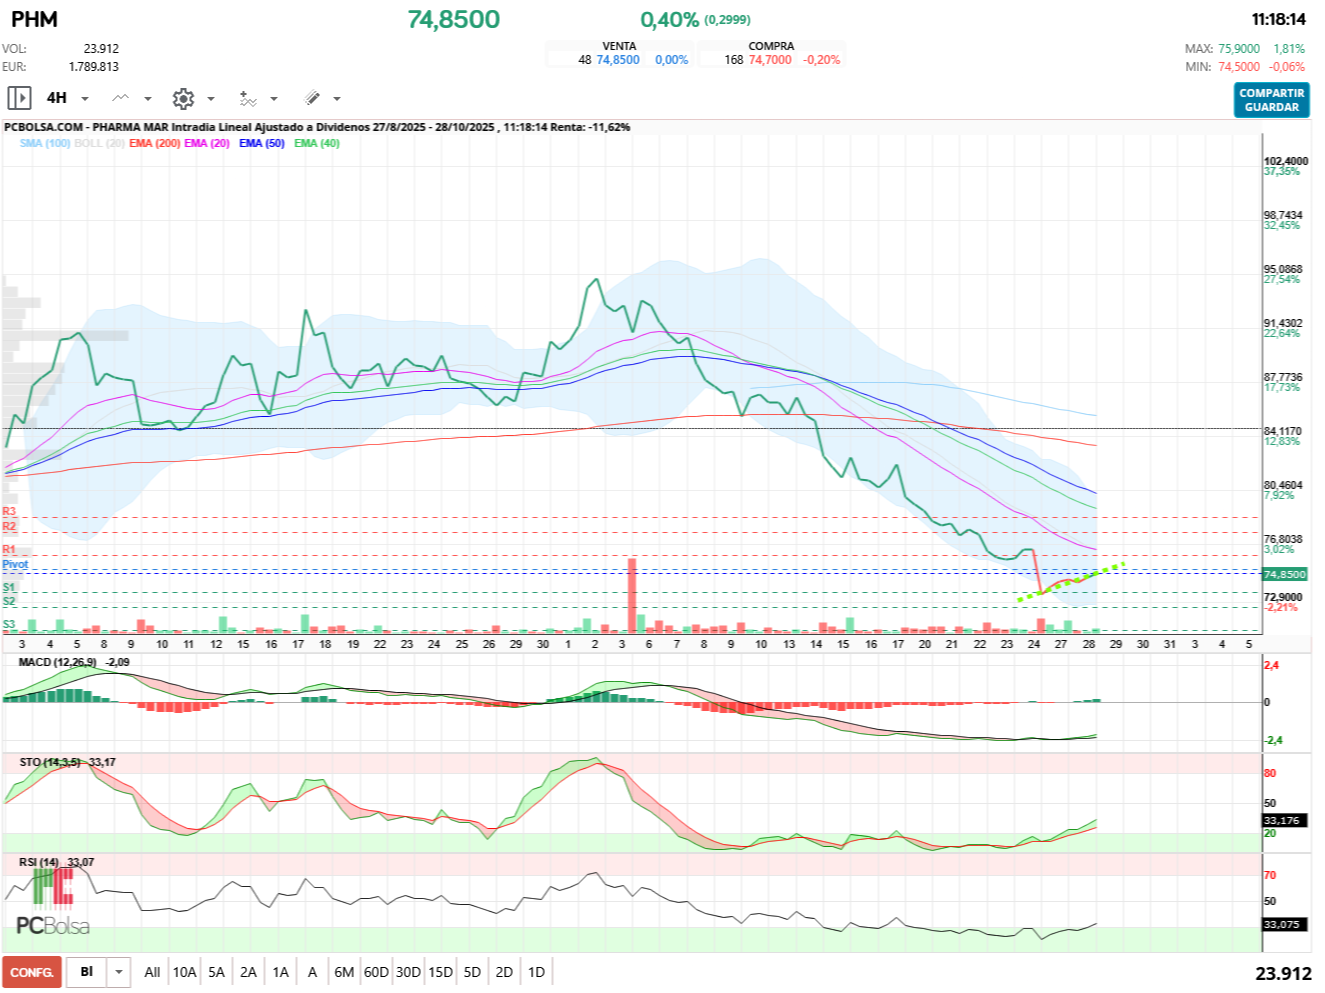The image size is (1325, 993).
Task: Open dropdown arrow next to BI
Action: click(119, 972)
